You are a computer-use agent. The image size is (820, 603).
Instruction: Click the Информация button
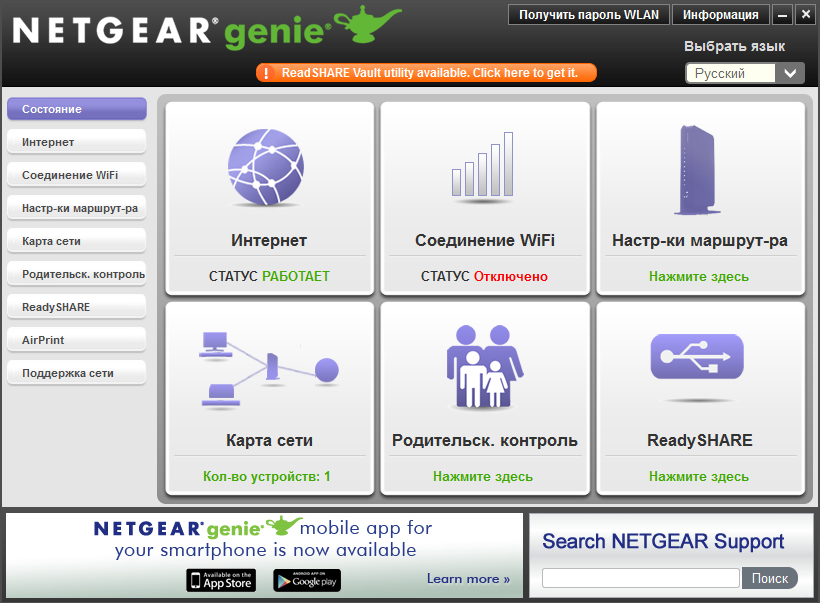coord(720,15)
